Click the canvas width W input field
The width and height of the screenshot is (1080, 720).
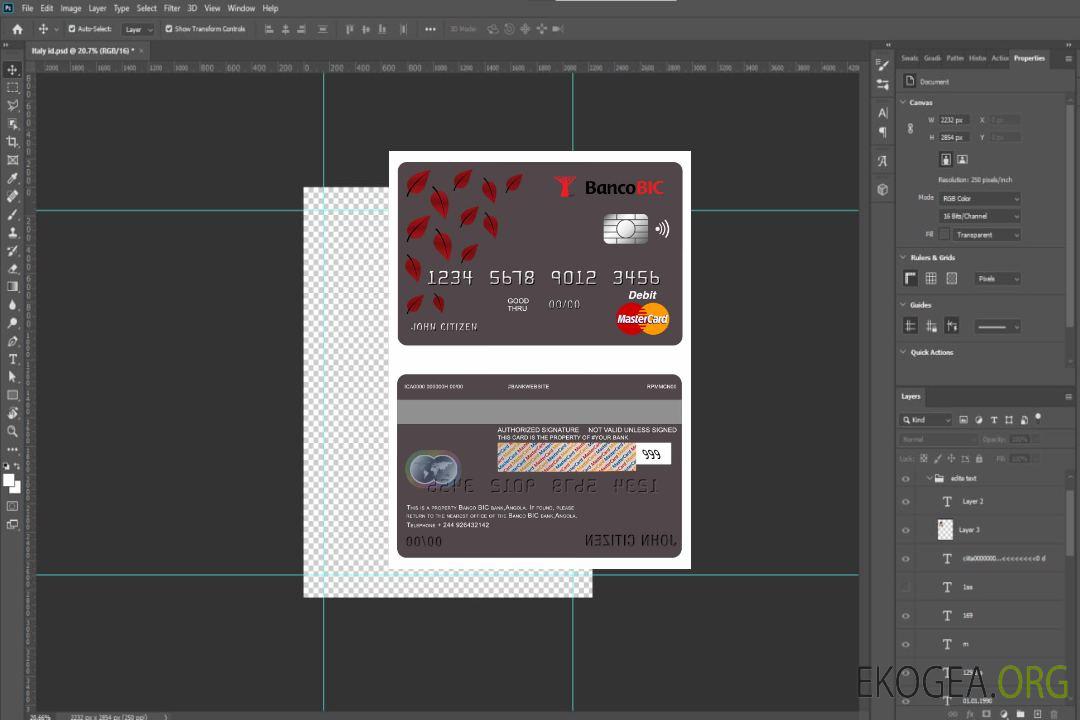point(954,120)
